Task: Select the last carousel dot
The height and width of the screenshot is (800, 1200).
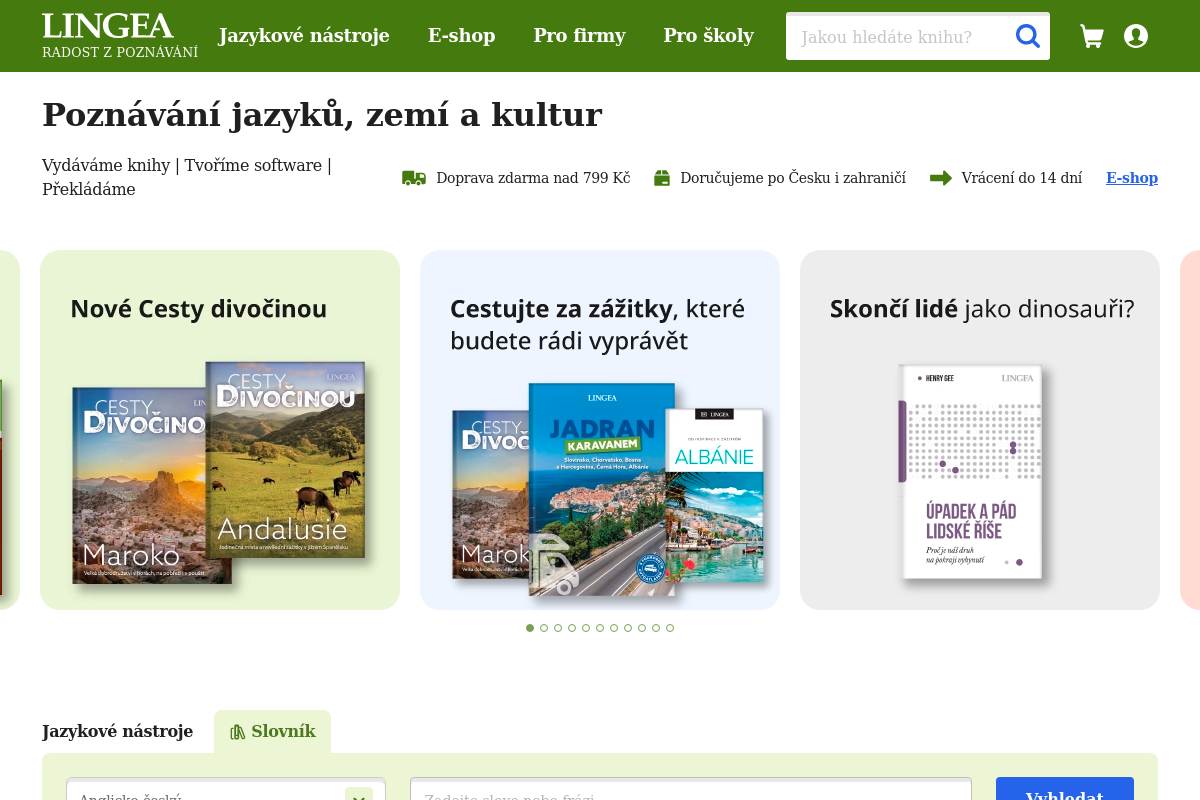Action: point(670,628)
